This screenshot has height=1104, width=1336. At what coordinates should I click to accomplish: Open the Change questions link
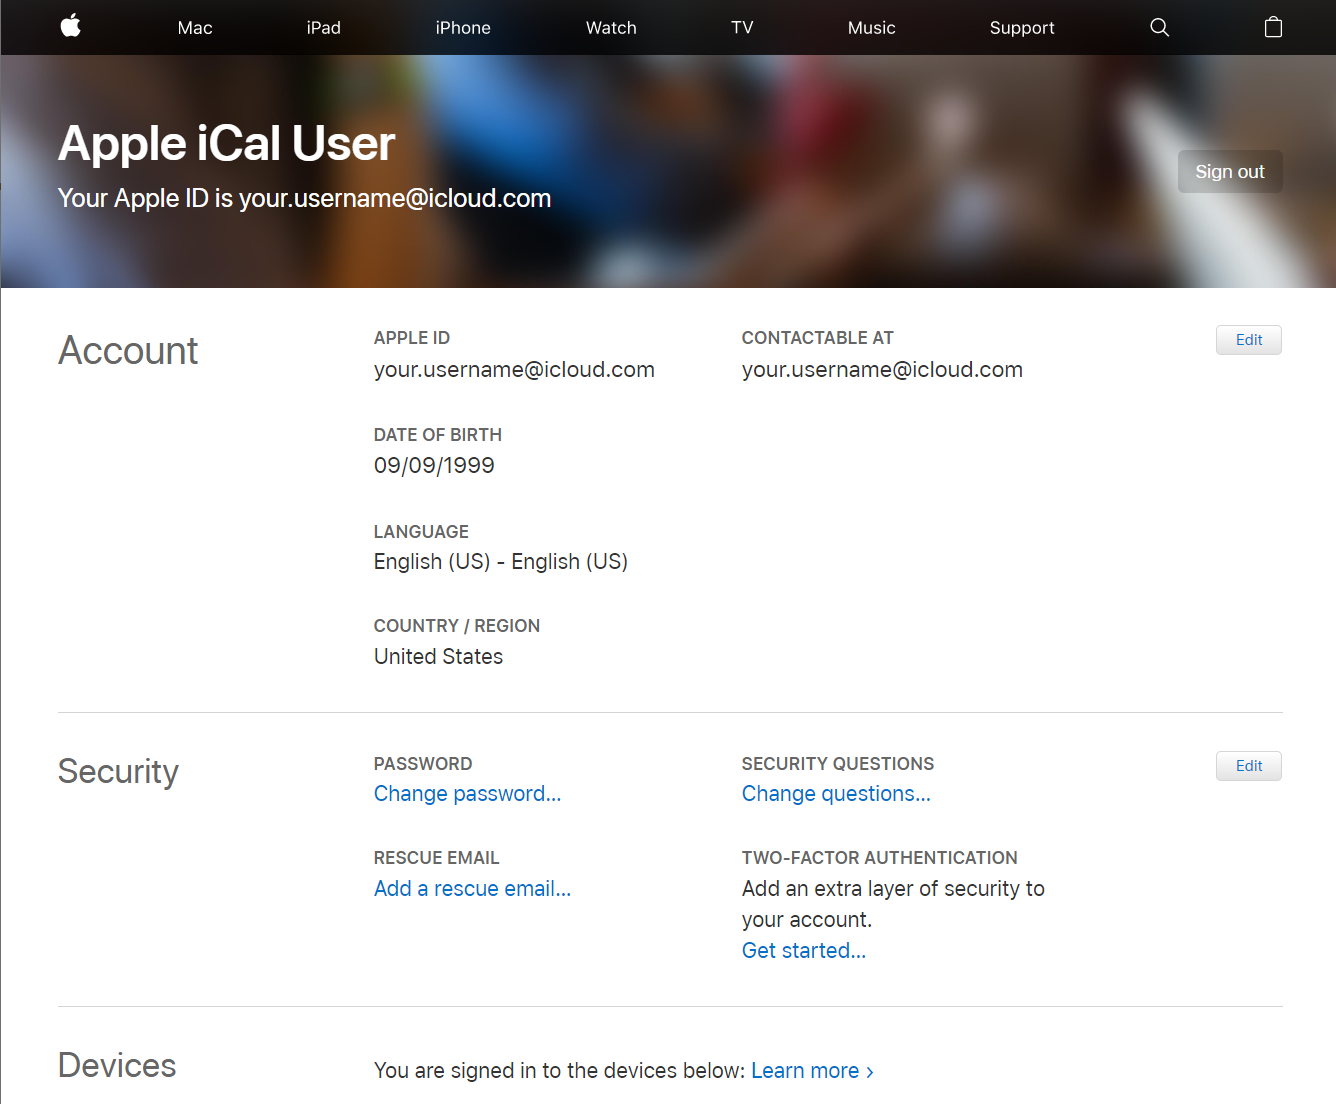click(x=836, y=794)
